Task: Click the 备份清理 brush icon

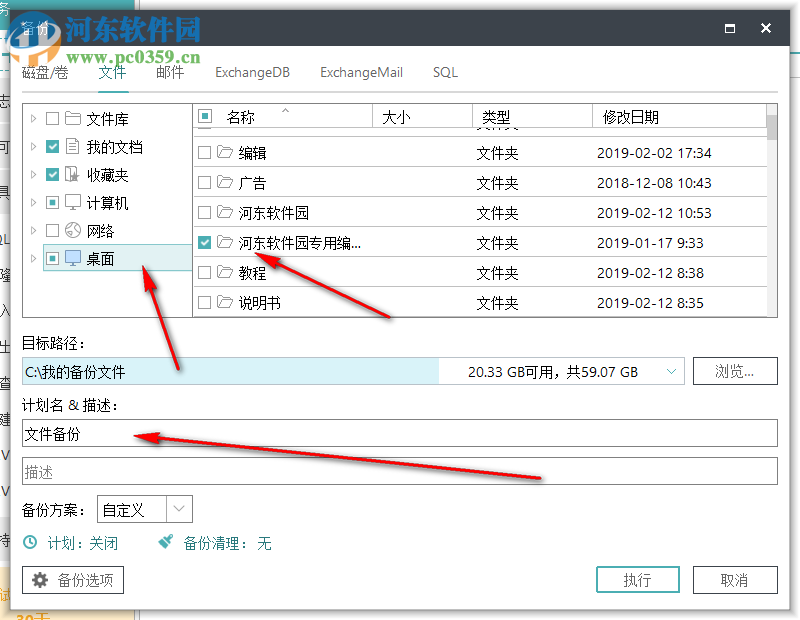Action: click(165, 543)
